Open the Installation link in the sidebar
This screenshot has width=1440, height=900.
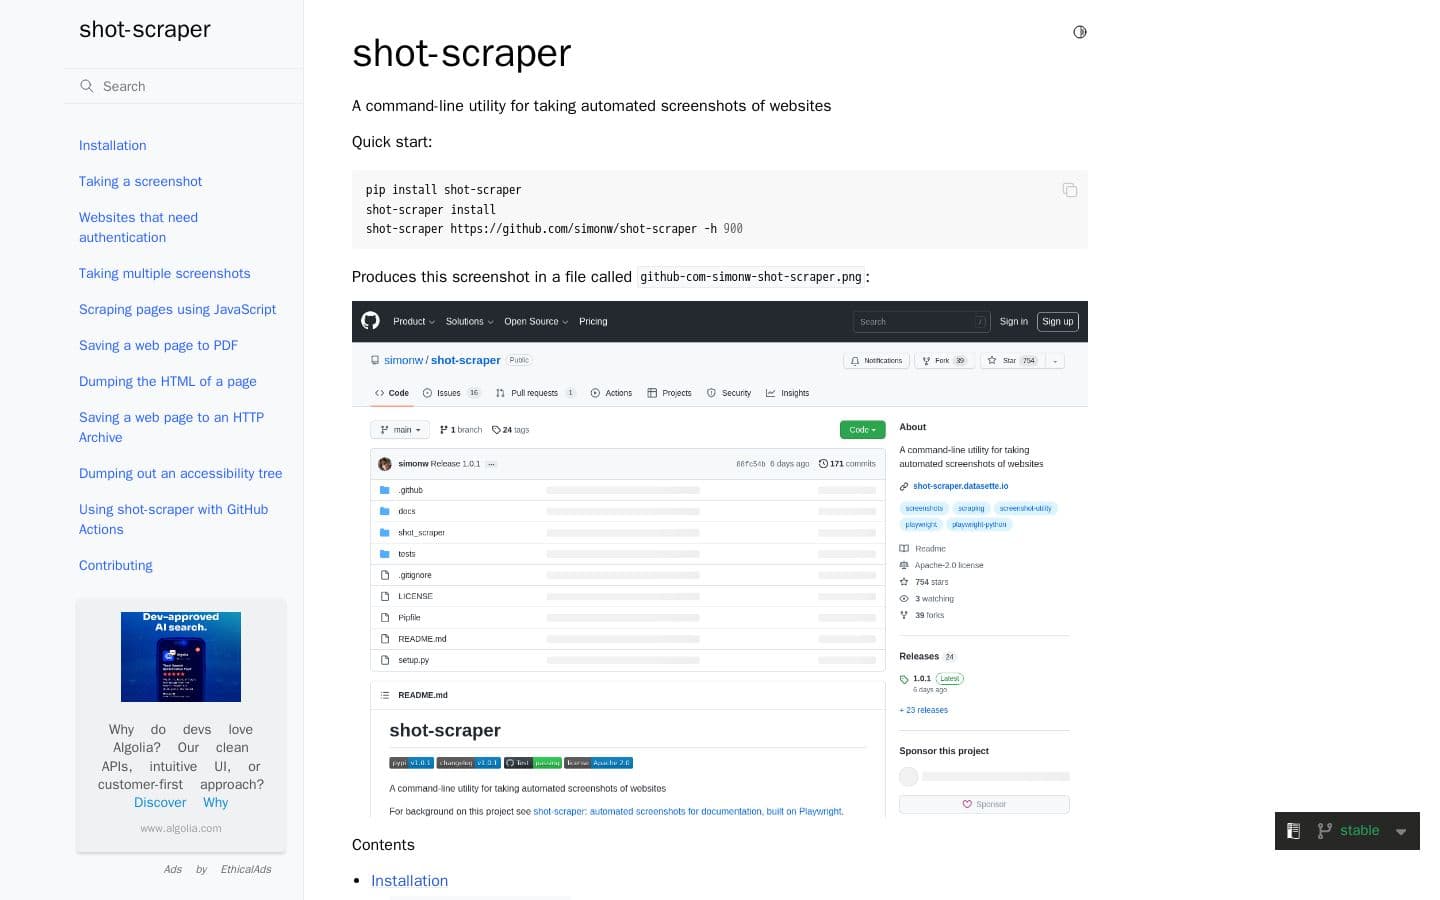tap(112, 145)
